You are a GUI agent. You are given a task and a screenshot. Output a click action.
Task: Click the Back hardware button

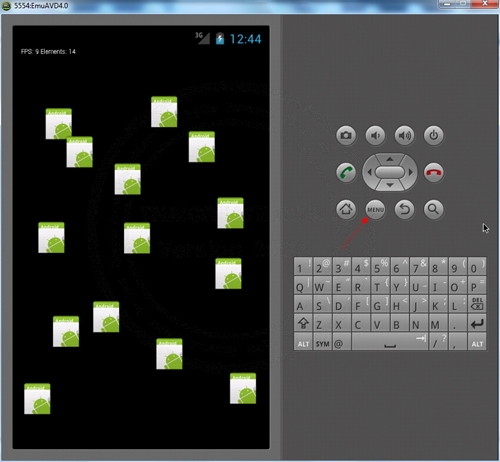pos(404,209)
